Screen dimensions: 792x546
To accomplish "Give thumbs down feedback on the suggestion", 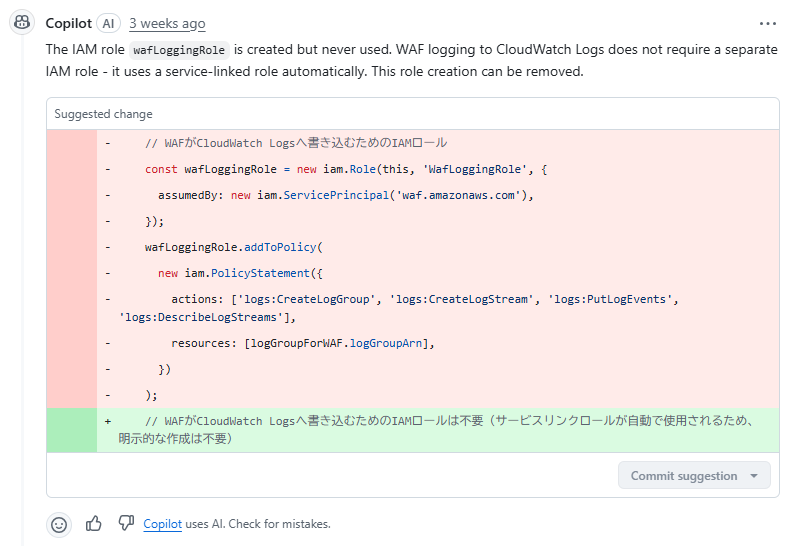I will click(x=126, y=524).
